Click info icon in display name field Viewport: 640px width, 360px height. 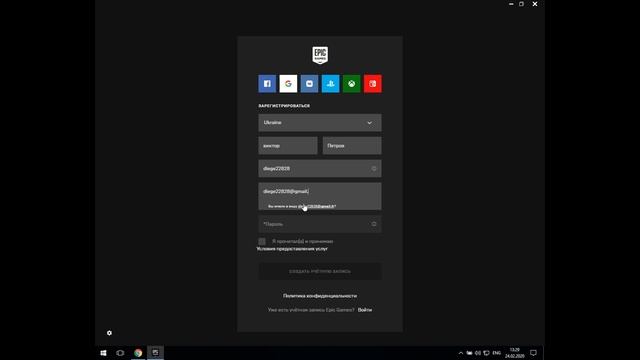click(374, 169)
